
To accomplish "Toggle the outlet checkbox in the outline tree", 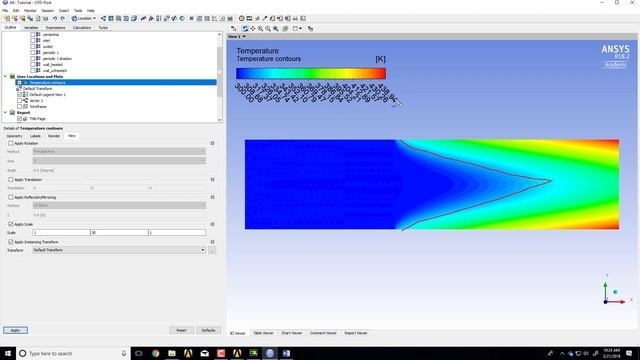I will pos(33,47).
